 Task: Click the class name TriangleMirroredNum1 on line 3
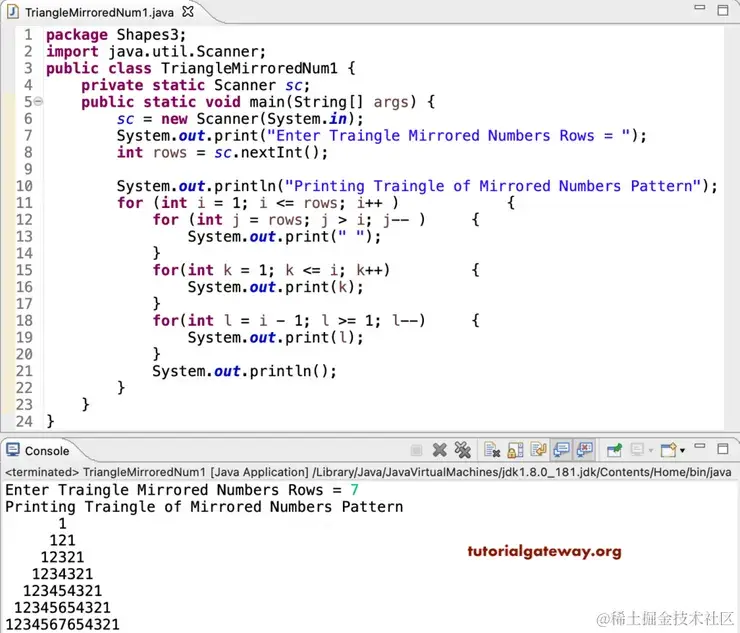click(249, 68)
